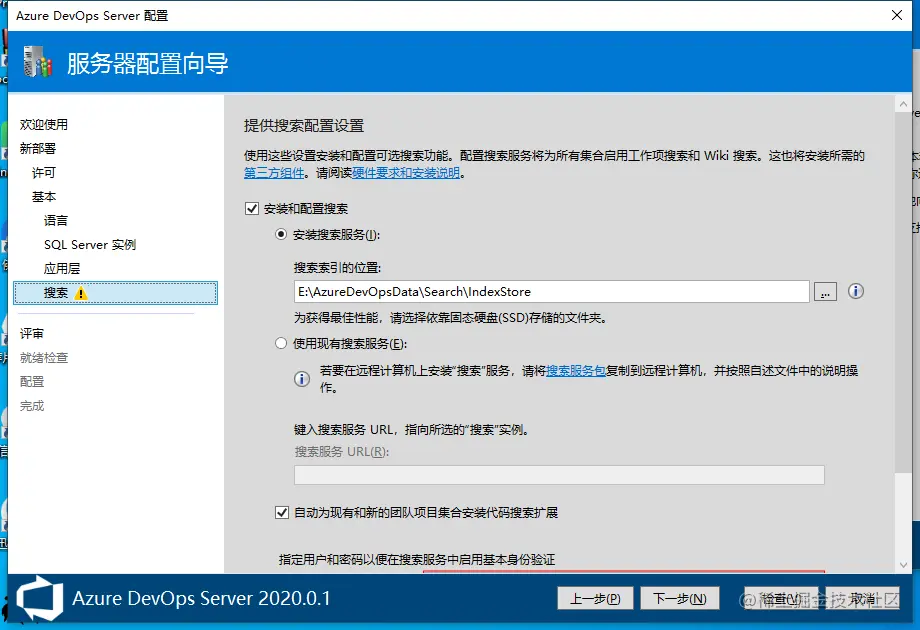Select 应用层 step in sidebar
The height and width of the screenshot is (630, 920).
pos(62,269)
